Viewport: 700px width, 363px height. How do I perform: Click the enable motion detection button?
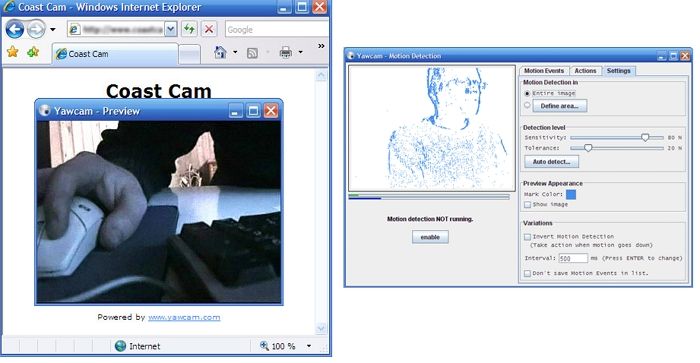point(430,237)
